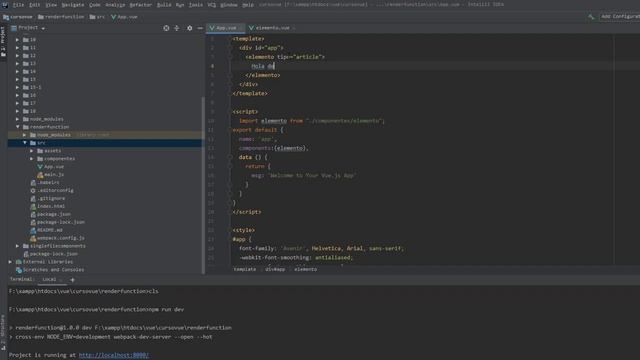Image resolution: width=640 pixels, height=360 pixels.
Task: Open the Tools menu
Action: click(196, 5)
